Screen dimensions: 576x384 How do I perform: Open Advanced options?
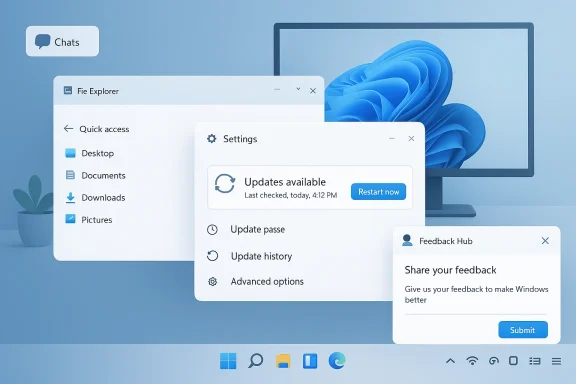click(267, 281)
